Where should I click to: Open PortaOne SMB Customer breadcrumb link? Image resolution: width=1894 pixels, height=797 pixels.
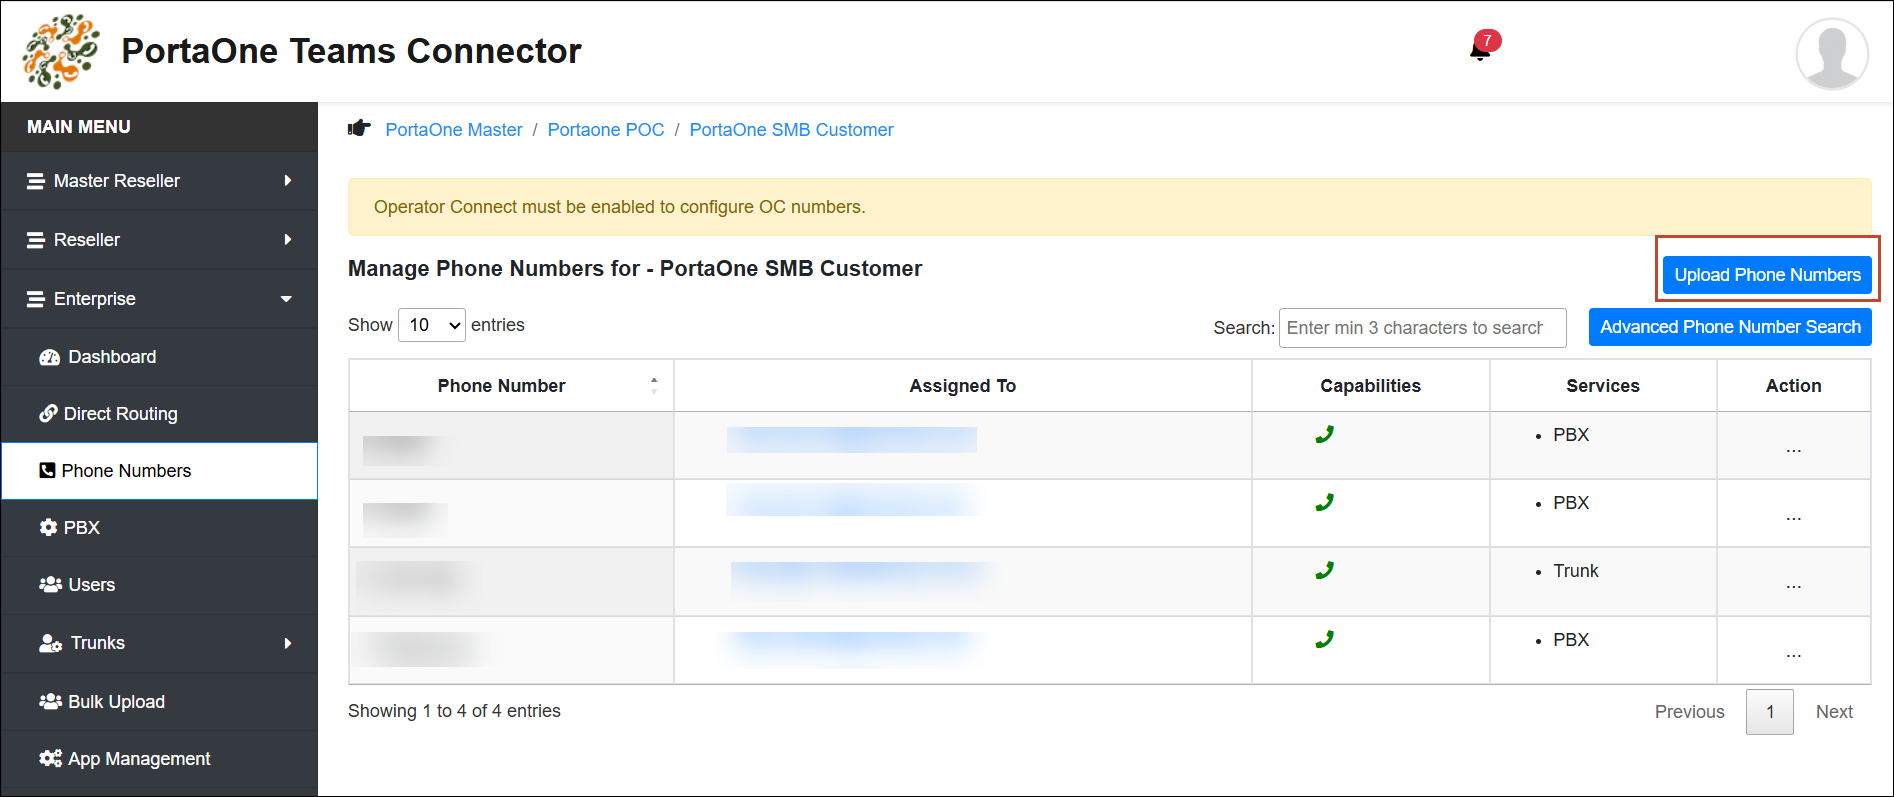pos(791,130)
